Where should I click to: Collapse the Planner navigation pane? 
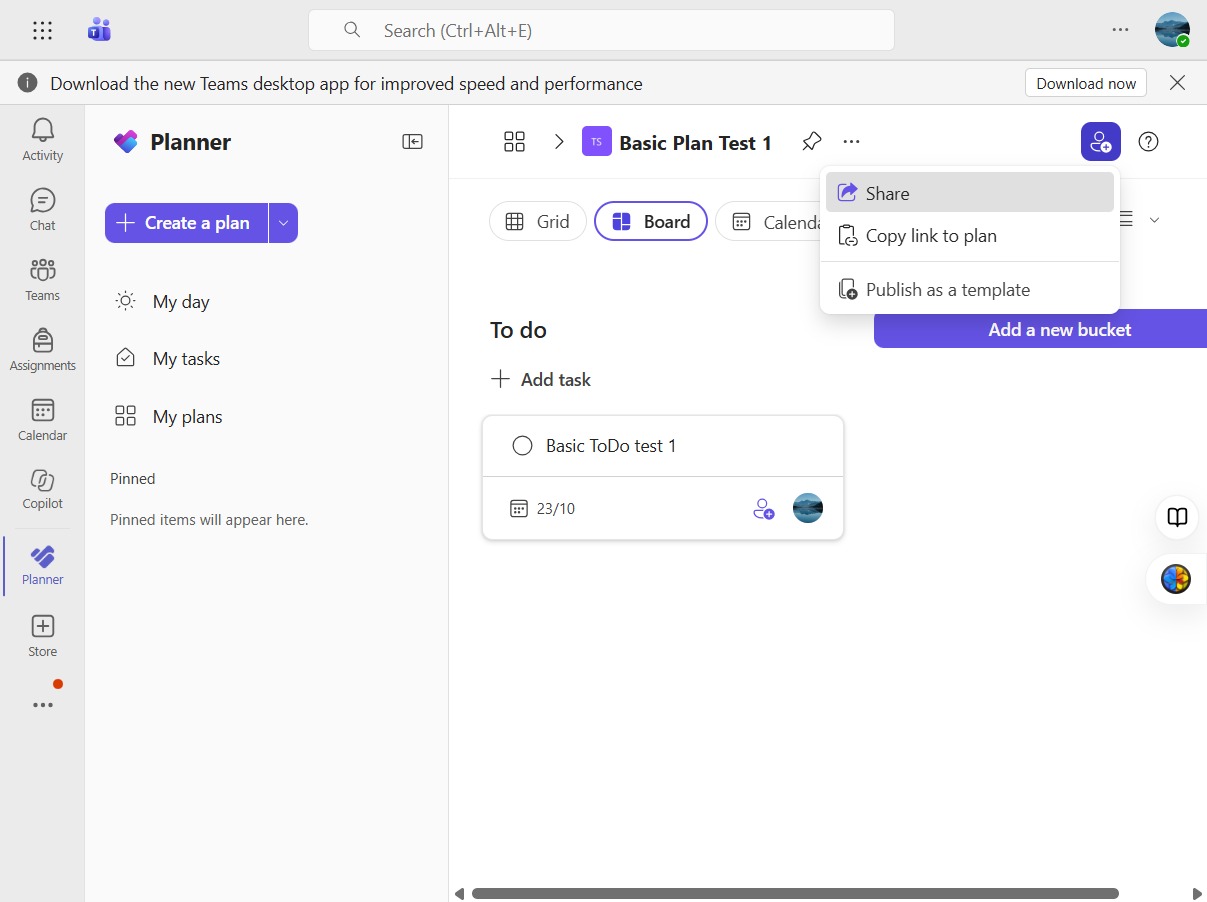pyautogui.click(x=412, y=142)
